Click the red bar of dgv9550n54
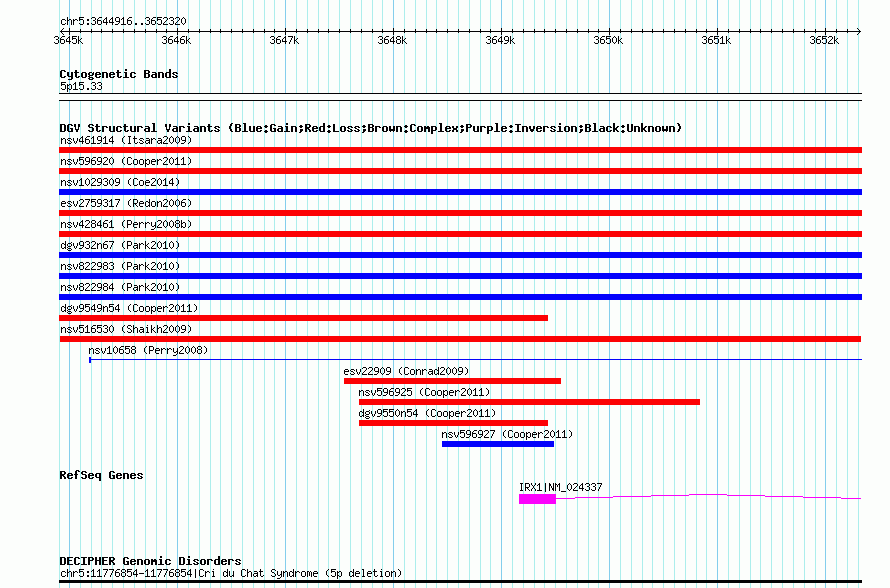Image resolution: width=890 pixels, height=588 pixels. coord(454,423)
